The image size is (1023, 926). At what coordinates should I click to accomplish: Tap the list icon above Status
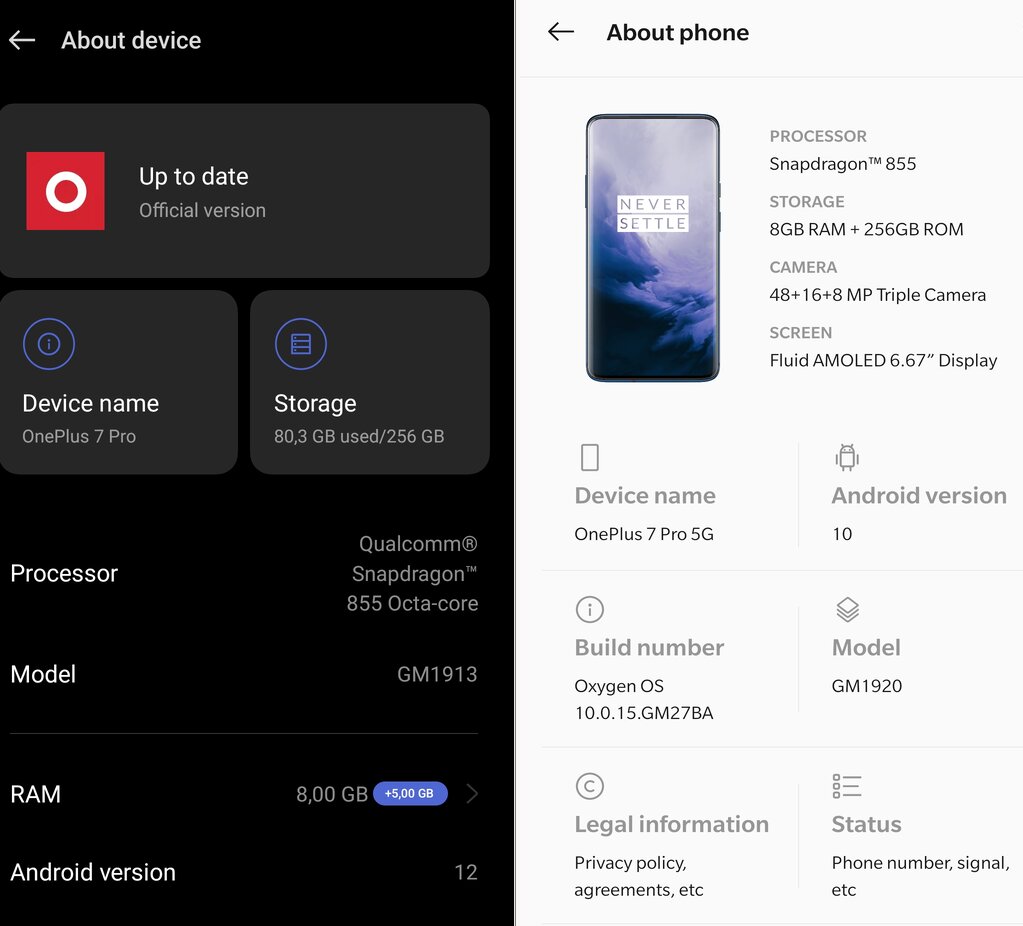tap(847, 786)
